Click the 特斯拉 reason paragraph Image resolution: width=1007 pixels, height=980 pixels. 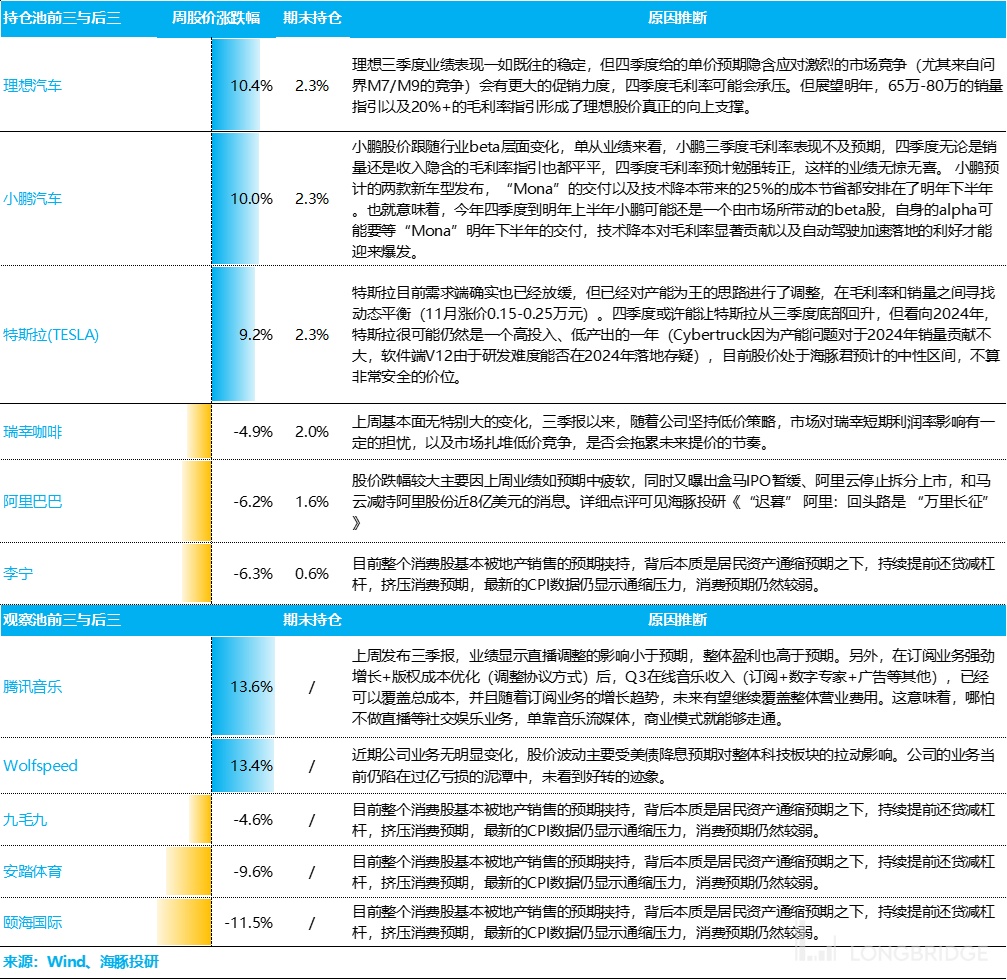click(x=677, y=335)
